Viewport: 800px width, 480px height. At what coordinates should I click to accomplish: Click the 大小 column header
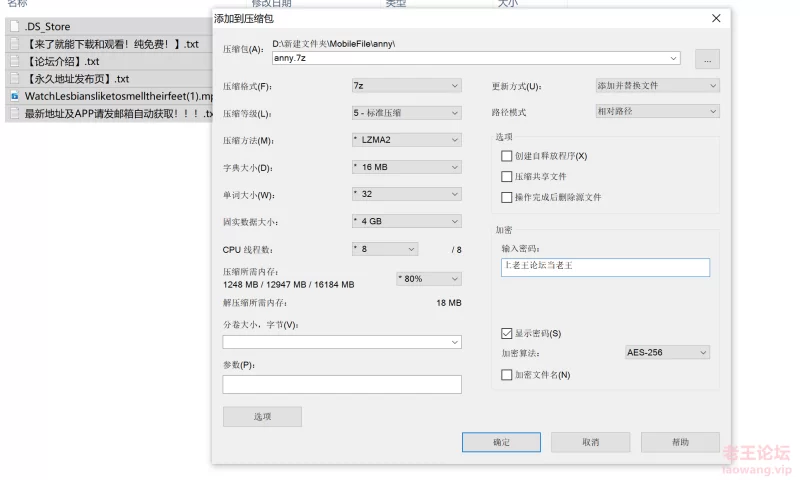507,3
